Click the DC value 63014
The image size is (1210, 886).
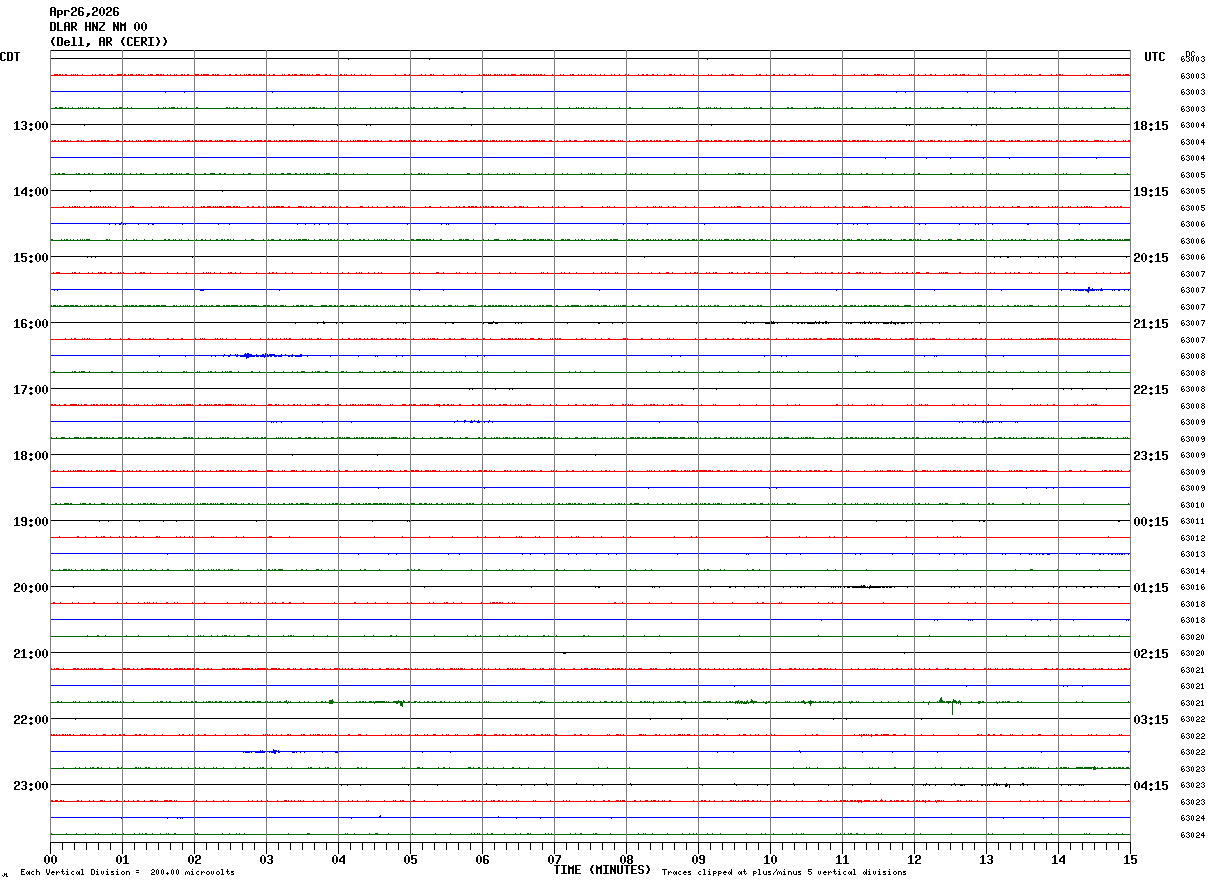pos(1192,571)
